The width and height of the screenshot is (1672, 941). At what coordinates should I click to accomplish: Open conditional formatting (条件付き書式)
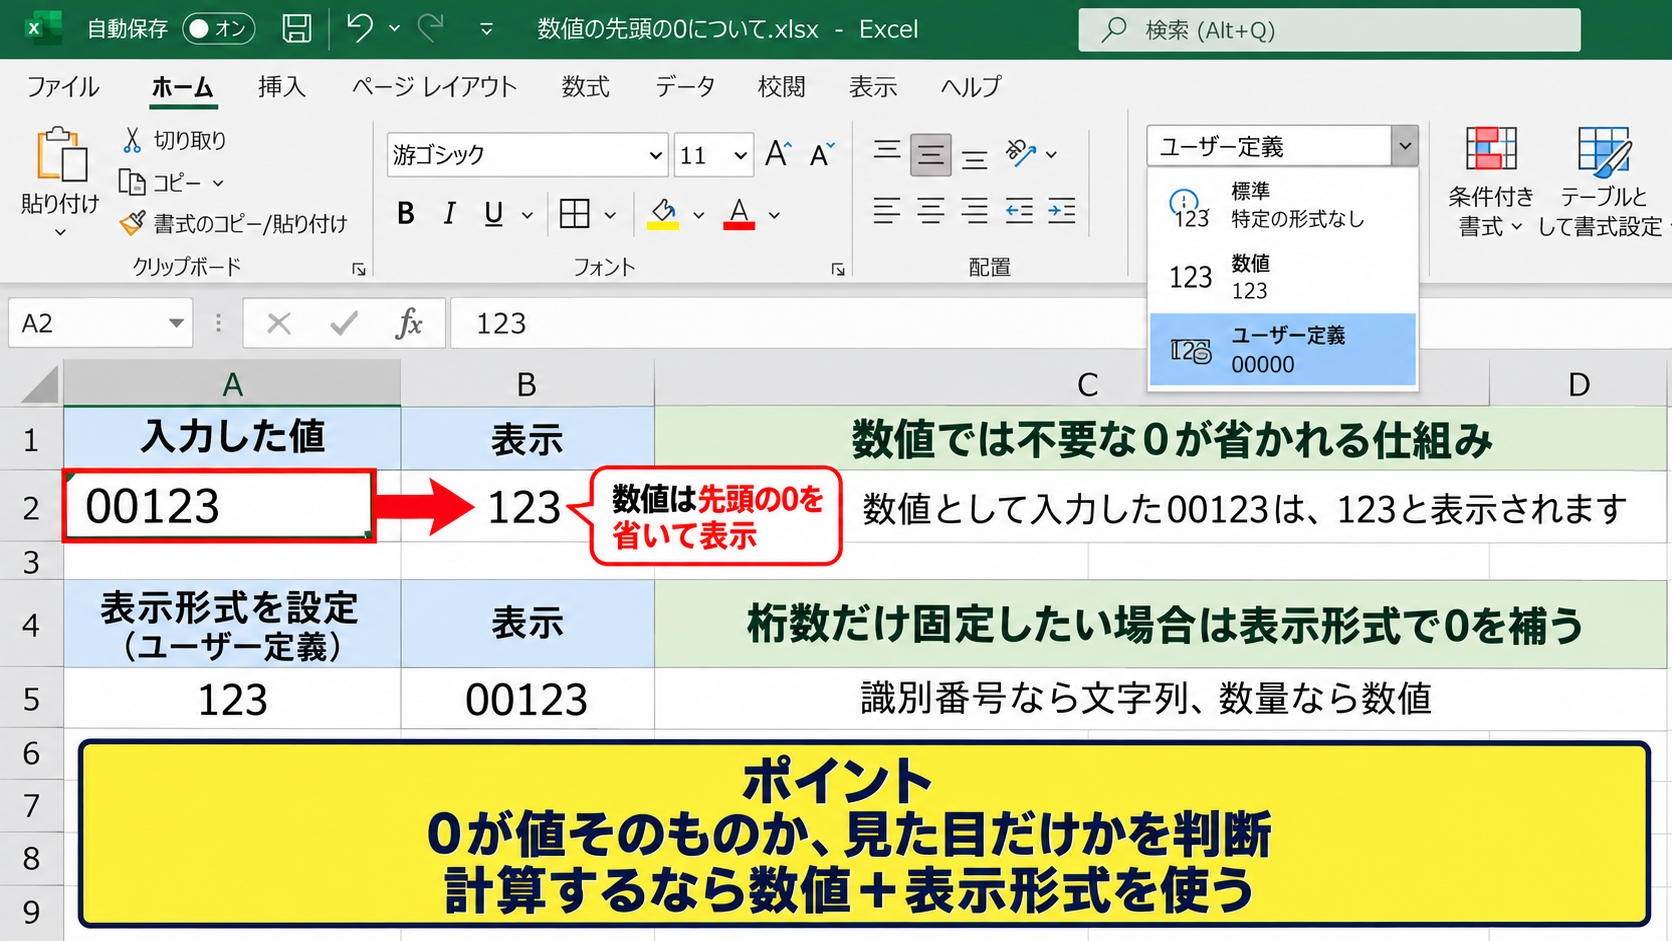coord(1491,182)
